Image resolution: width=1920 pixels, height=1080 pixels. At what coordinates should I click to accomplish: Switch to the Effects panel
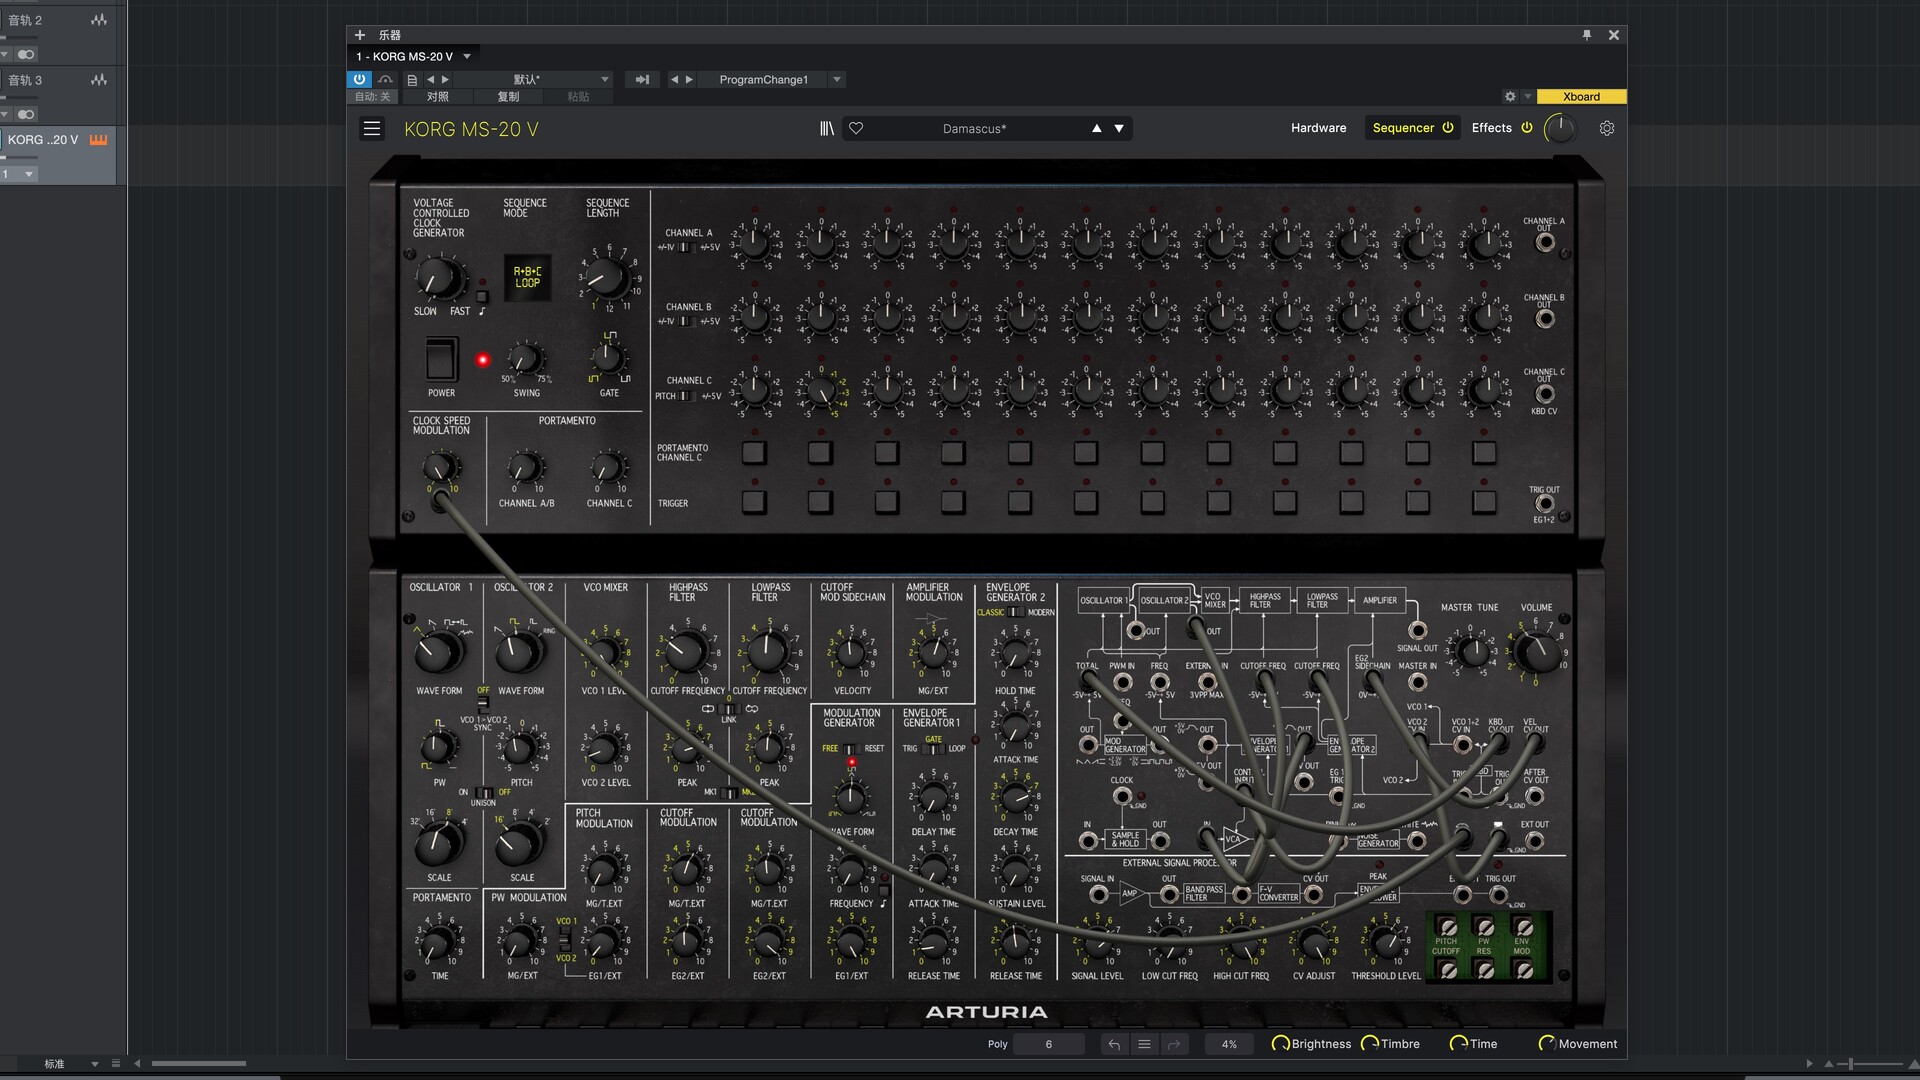coord(1491,128)
